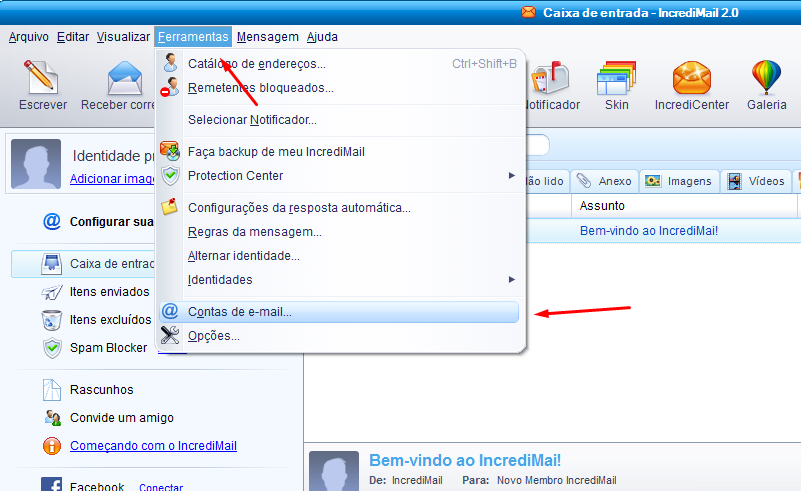Image resolution: width=801 pixels, height=491 pixels.
Task: Open the Arquivo menu
Action: coord(29,37)
